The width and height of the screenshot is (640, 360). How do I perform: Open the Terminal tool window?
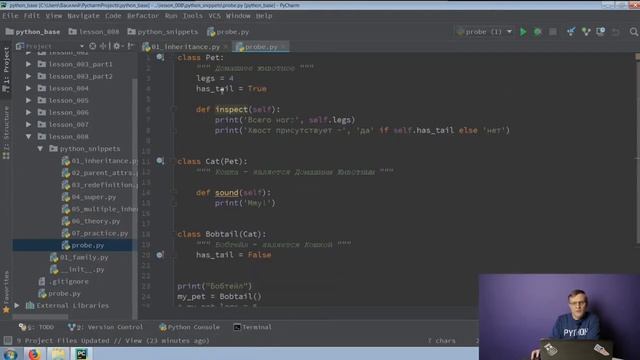click(x=252, y=327)
